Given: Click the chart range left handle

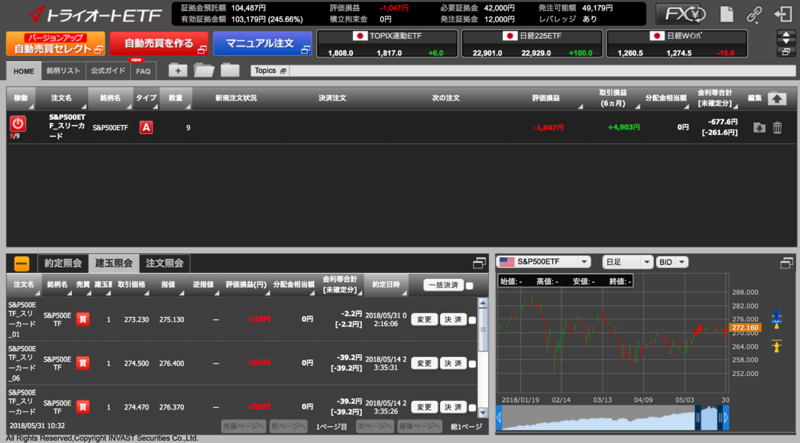Looking at the screenshot, I should point(697,417).
